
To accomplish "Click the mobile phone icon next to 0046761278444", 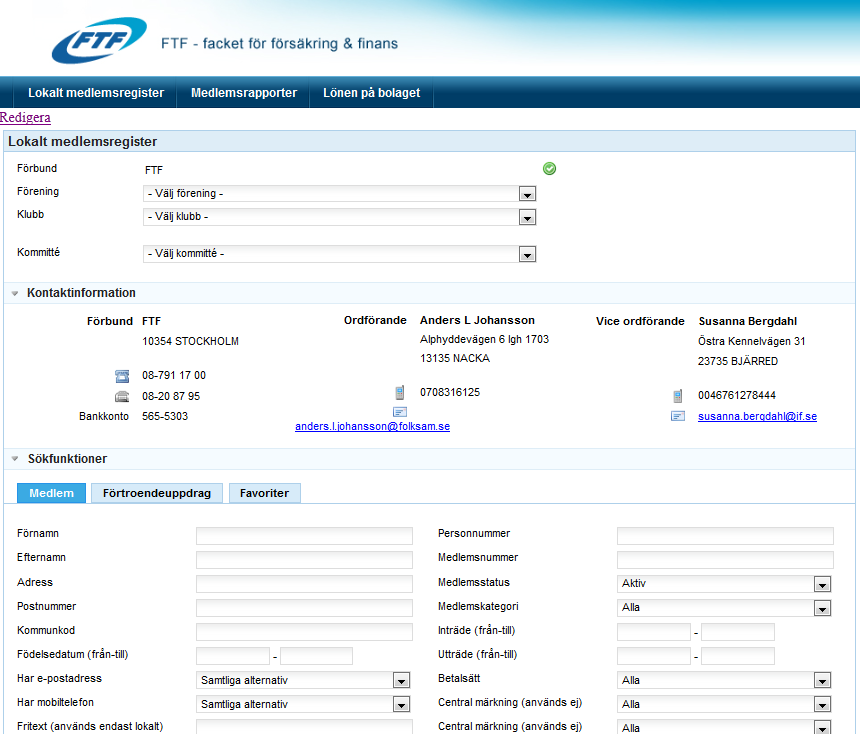I will click(x=678, y=396).
